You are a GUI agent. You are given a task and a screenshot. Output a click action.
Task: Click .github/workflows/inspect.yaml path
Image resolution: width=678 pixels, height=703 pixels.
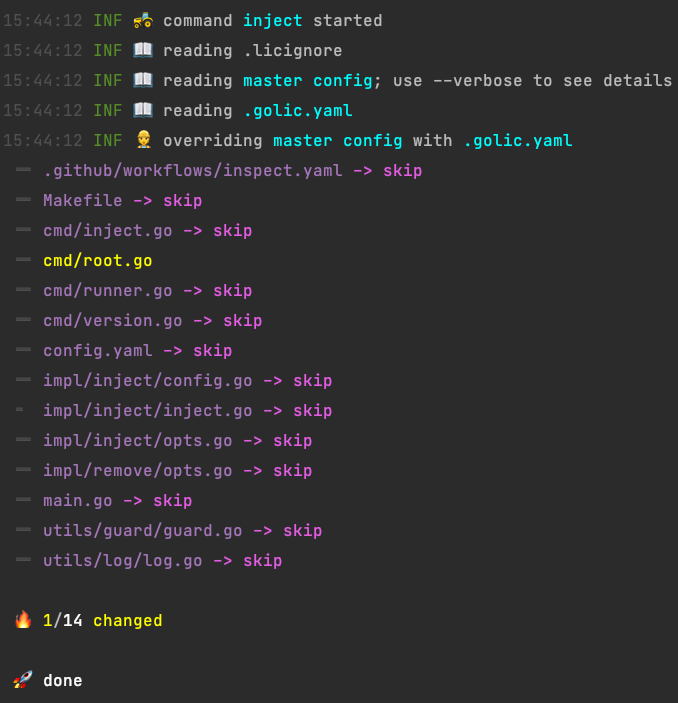(193, 171)
